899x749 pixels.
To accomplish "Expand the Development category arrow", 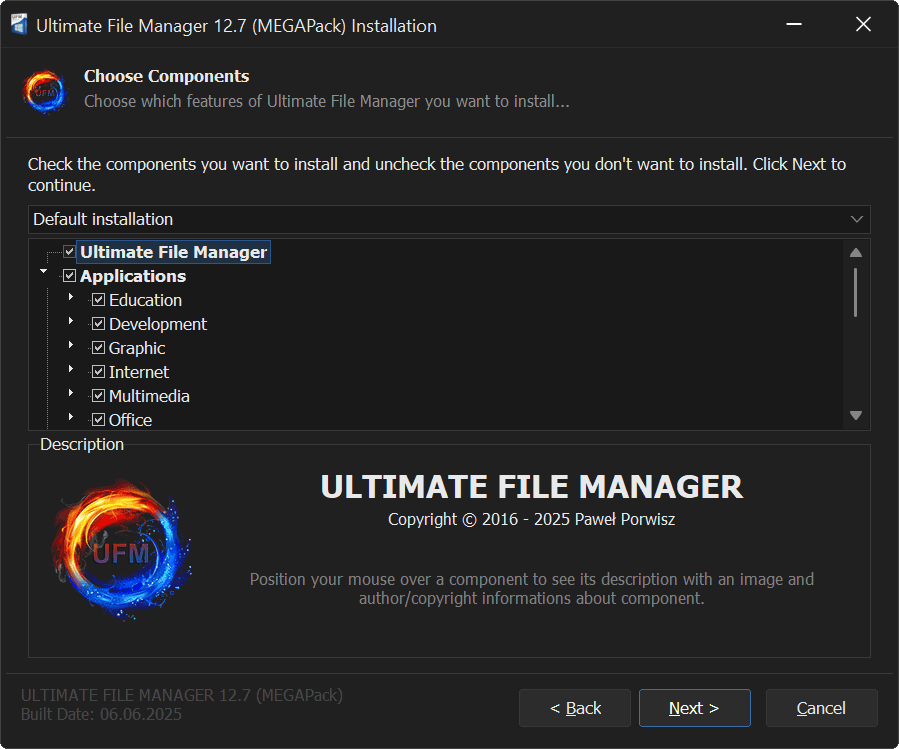I will tap(71, 321).
